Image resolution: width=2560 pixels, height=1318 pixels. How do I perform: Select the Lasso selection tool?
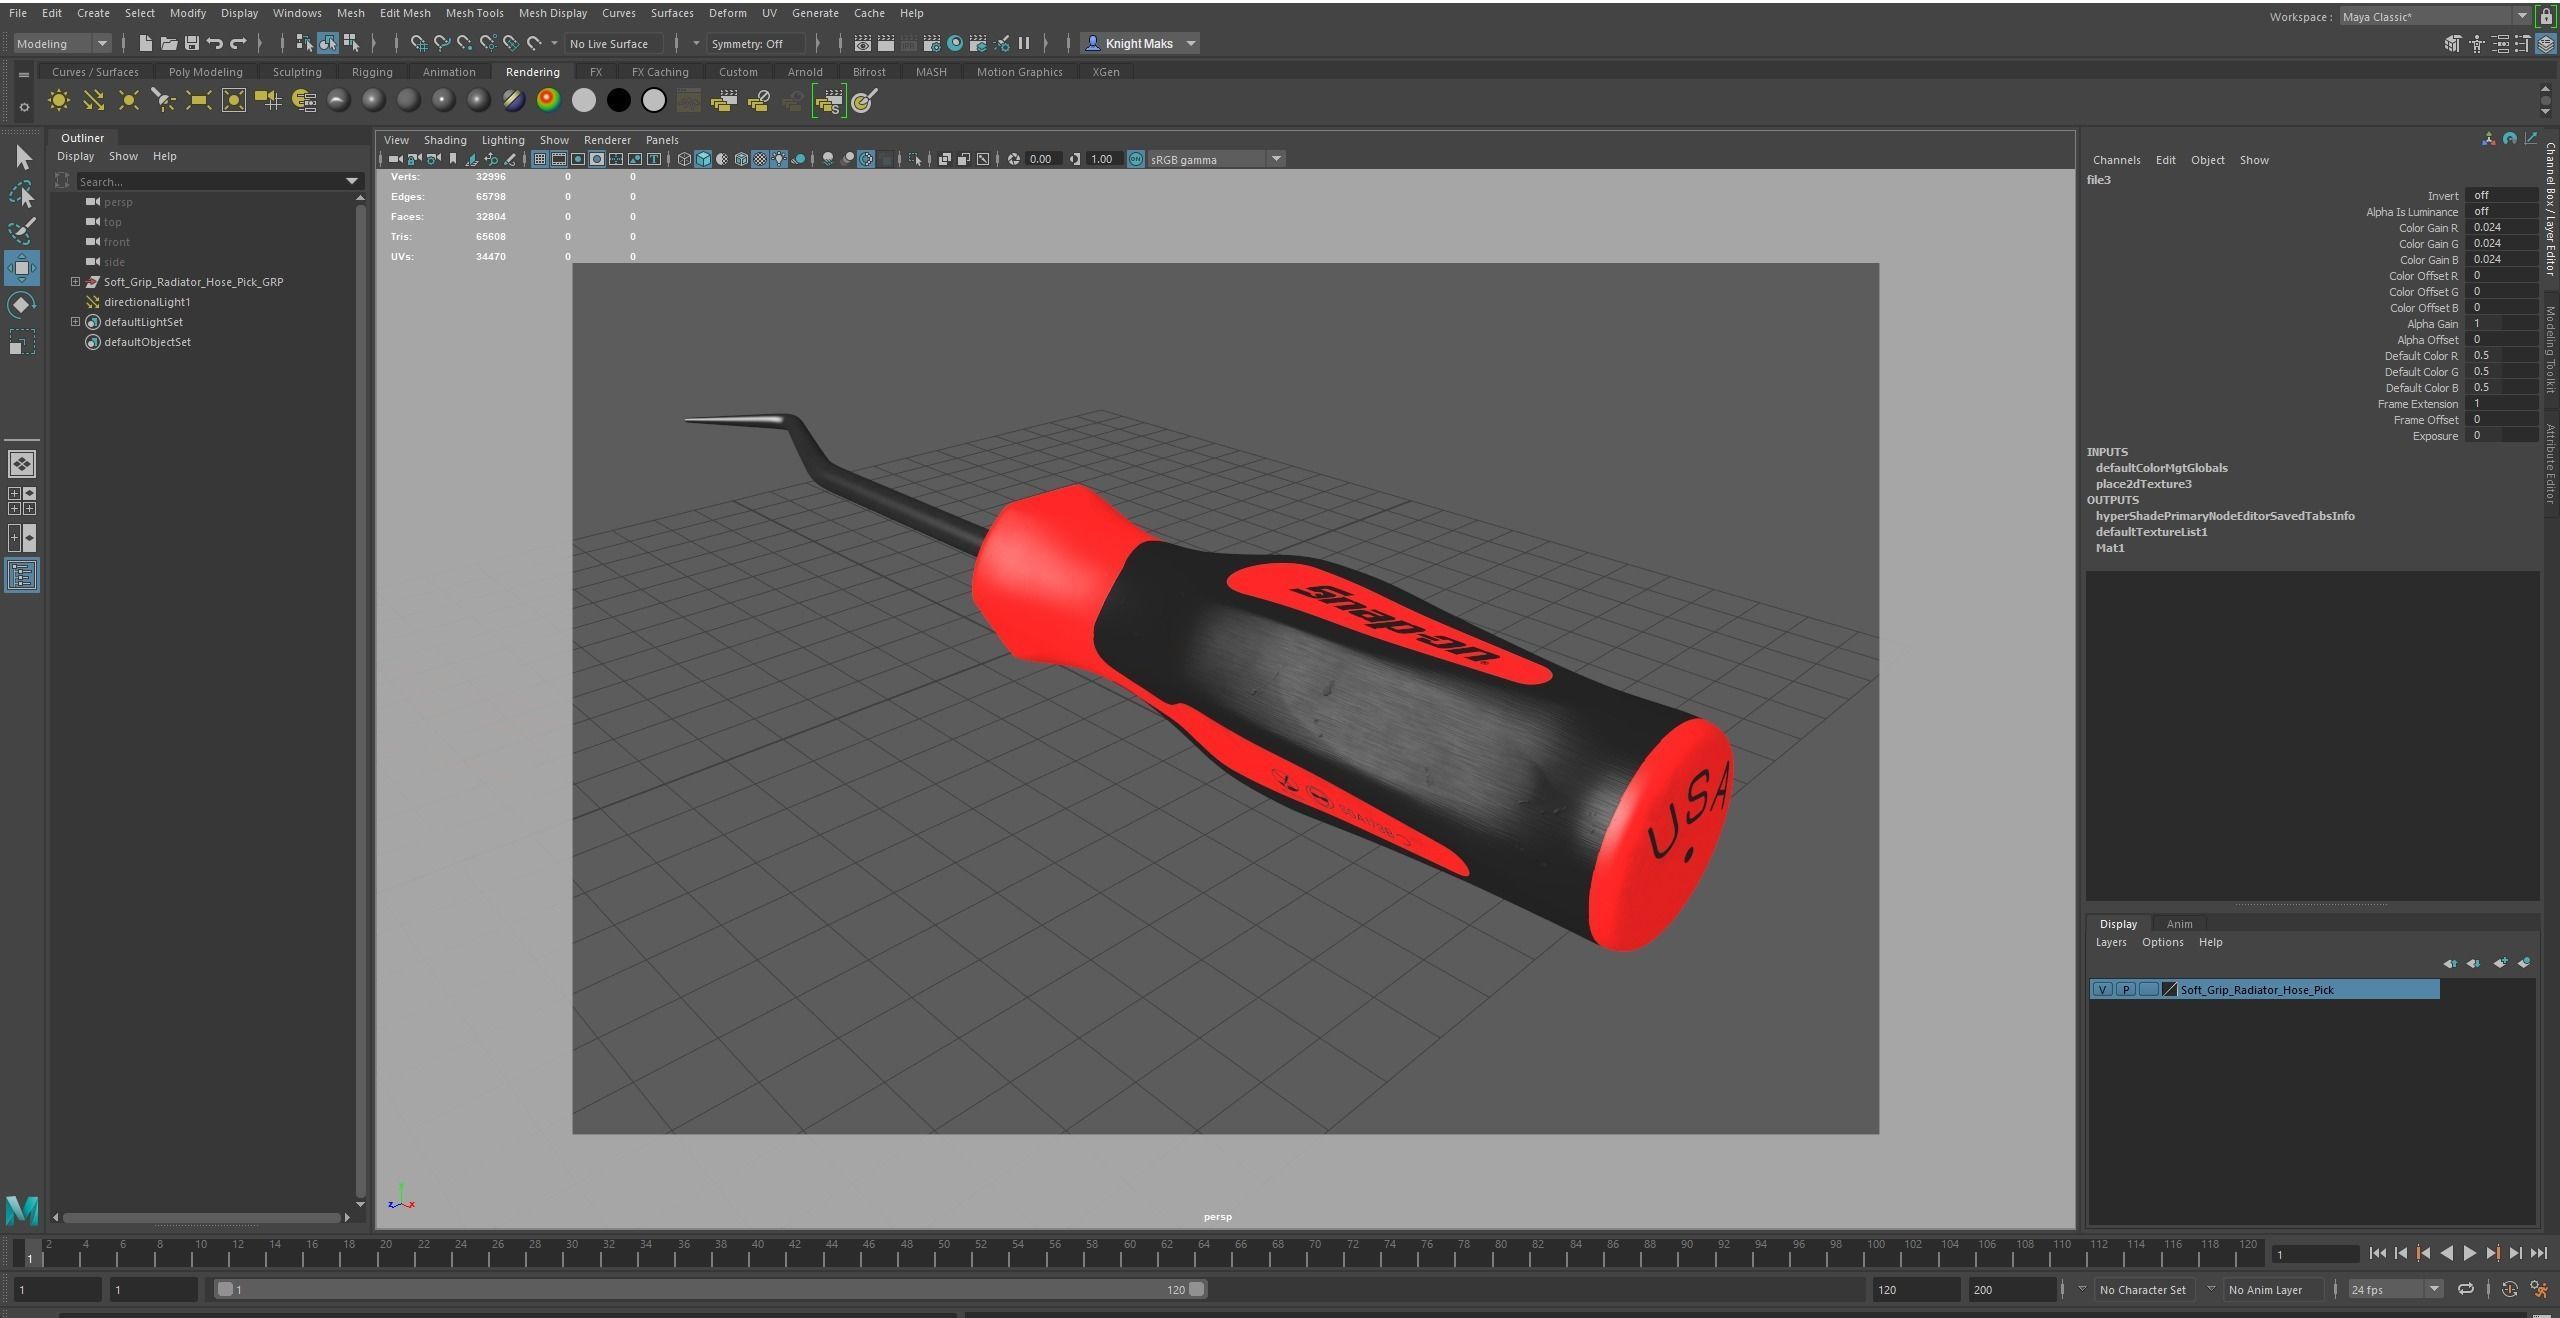(22, 194)
